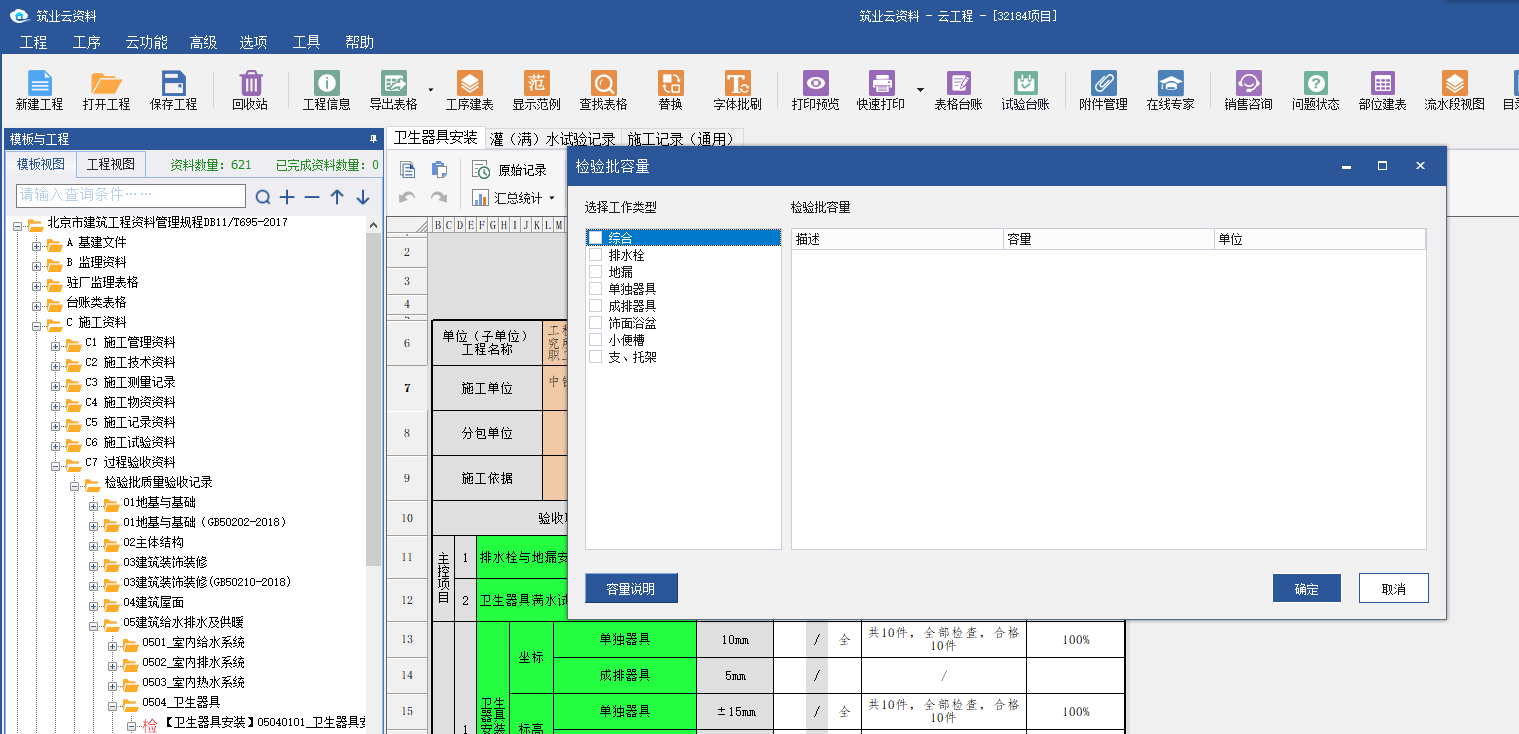Open the 云功能 menu
Image resolution: width=1519 pixels, height=734 pixels.
[146, 42]
